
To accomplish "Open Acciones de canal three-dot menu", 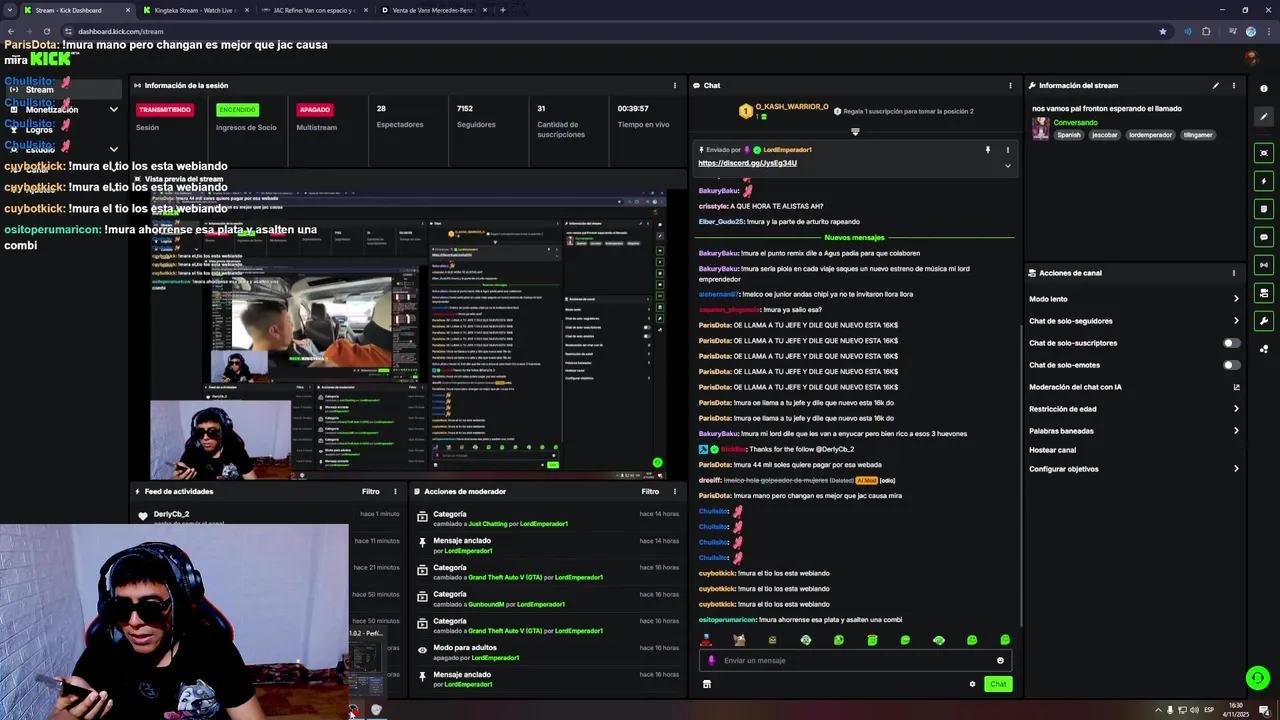I will (x=1234, y=273).
